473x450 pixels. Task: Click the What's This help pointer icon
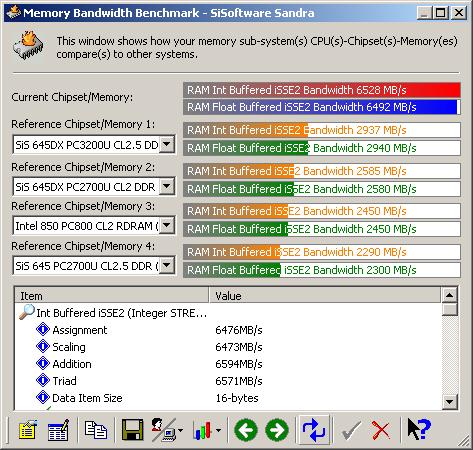419,429
